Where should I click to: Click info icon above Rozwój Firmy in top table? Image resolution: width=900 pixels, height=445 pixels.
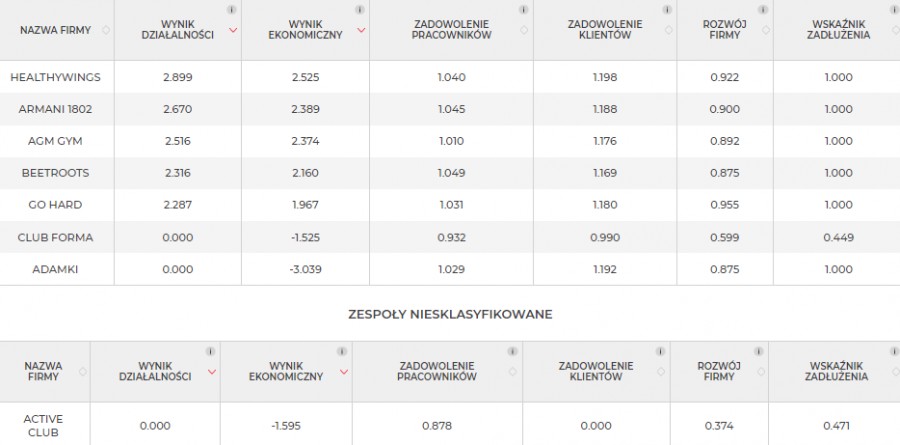click(763, 10)
